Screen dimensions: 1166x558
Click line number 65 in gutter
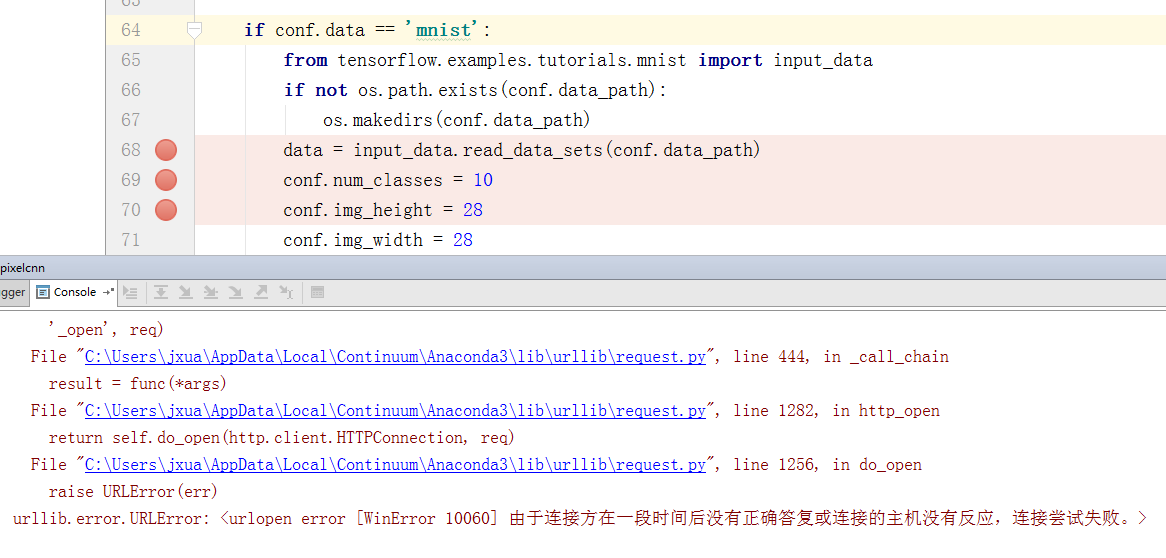pyautogui.click(x=131, y=60)
